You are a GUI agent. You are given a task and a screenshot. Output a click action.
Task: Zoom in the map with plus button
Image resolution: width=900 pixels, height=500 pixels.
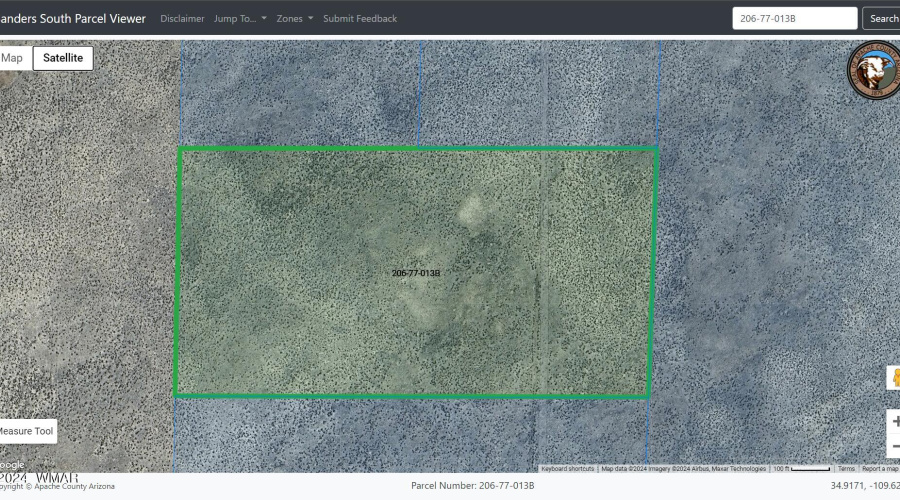point(894,422)
